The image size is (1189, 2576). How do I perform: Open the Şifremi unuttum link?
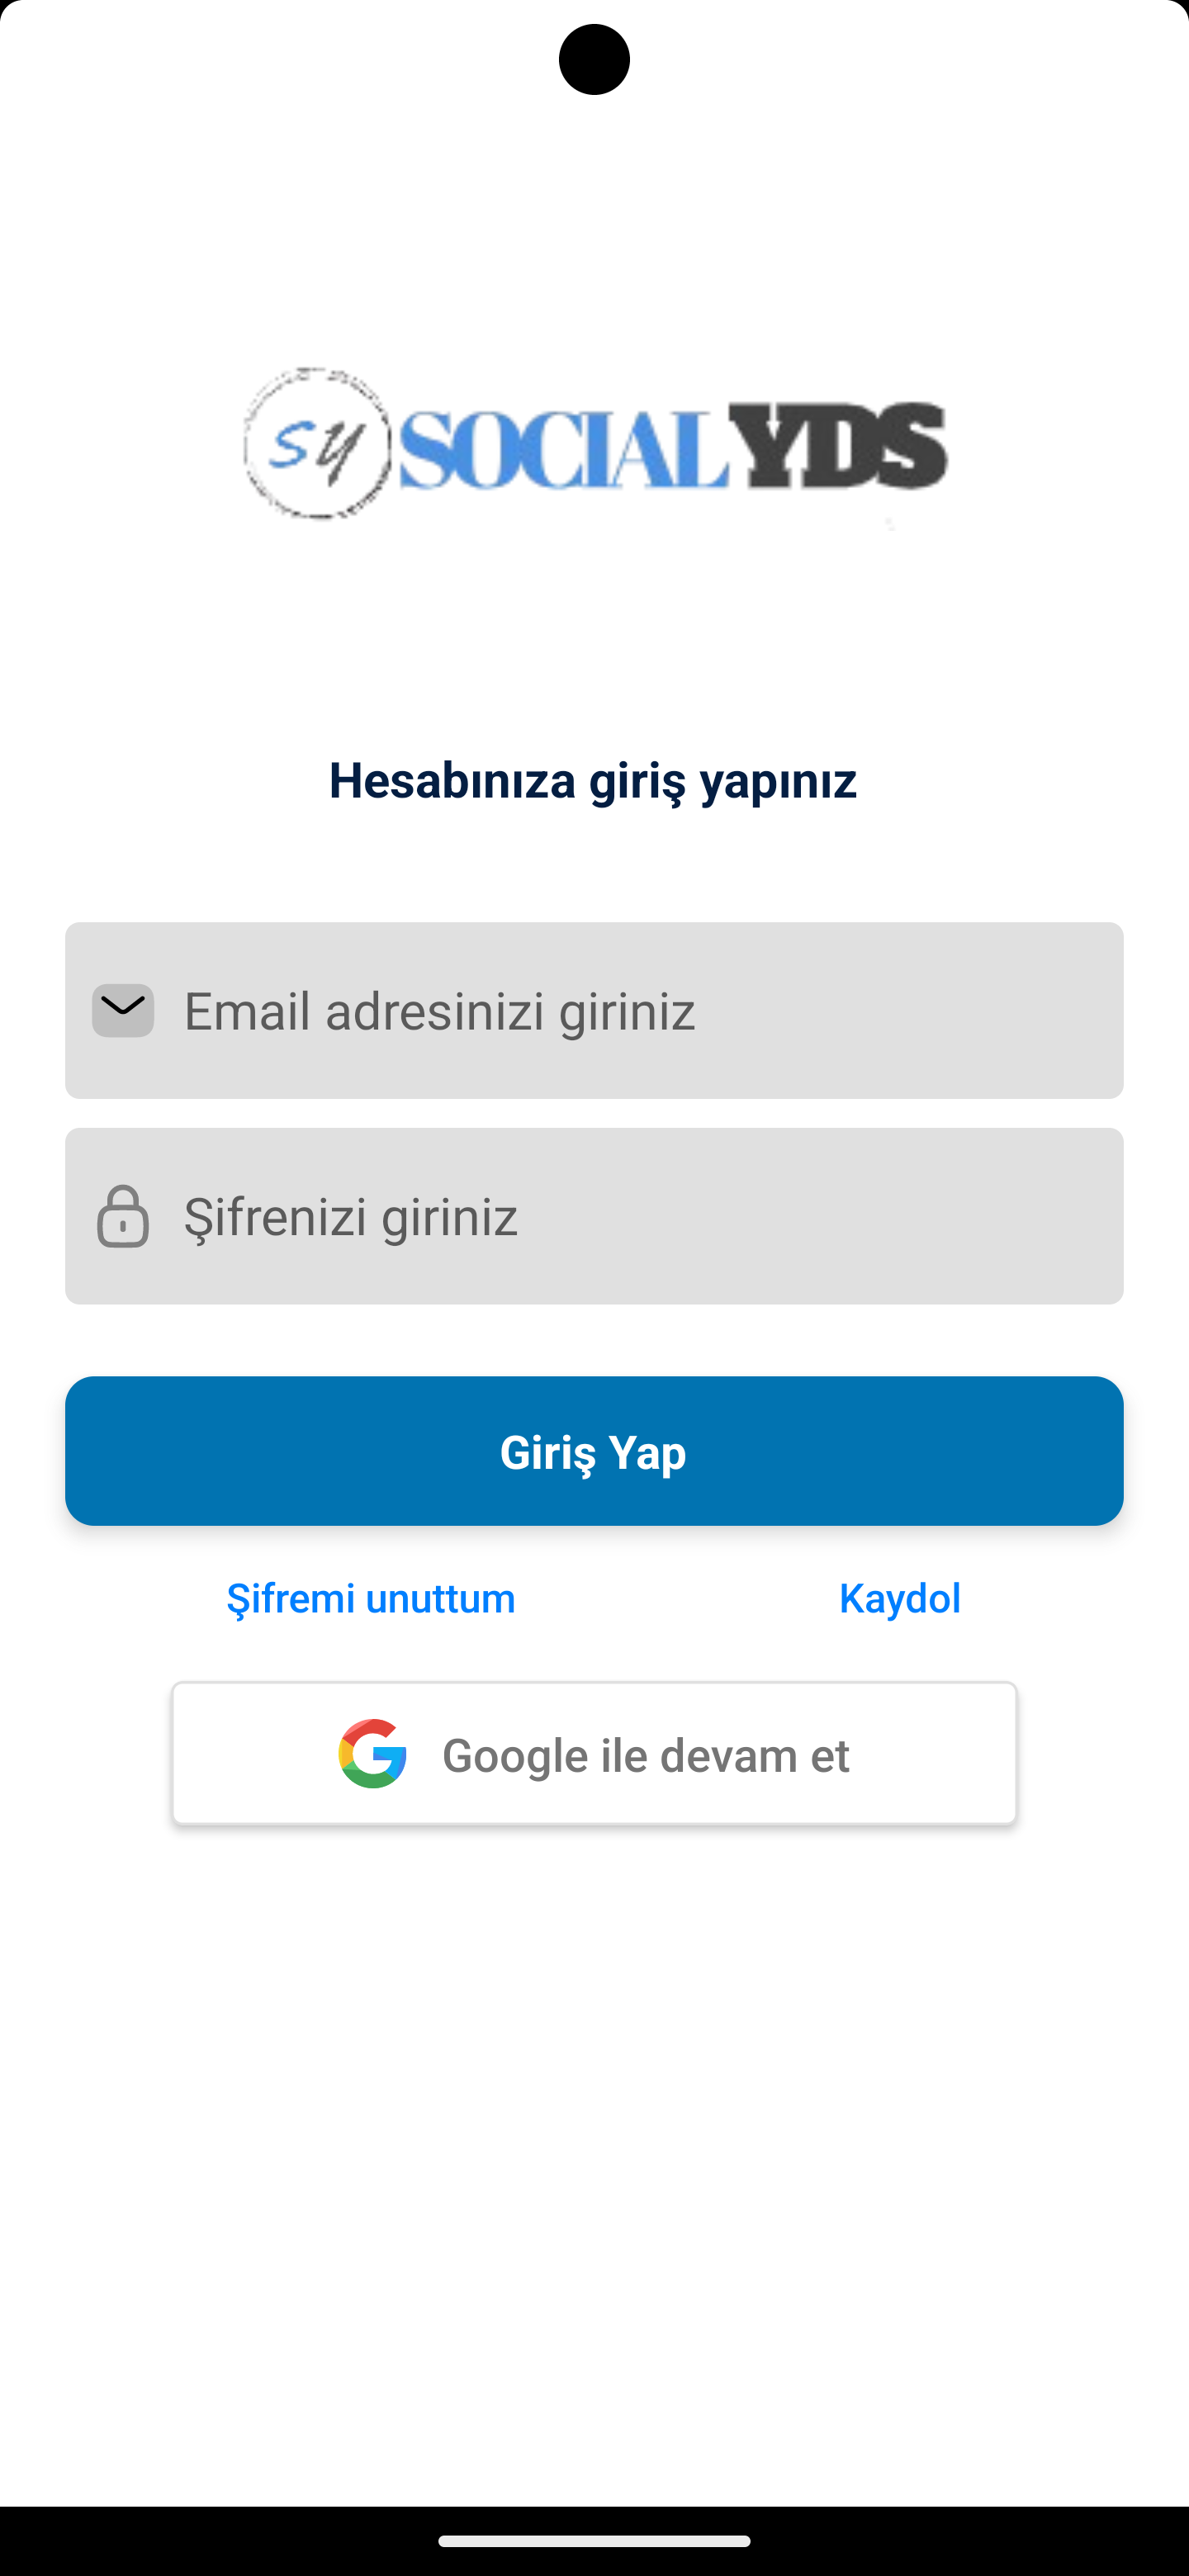[x=371, y=1598]
